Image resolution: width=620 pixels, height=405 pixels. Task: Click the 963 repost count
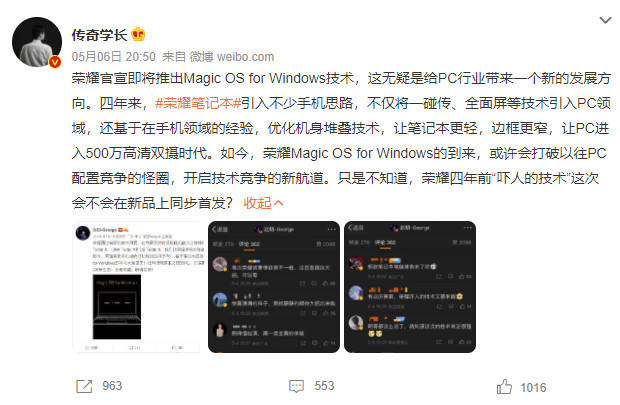click(112, 386)
